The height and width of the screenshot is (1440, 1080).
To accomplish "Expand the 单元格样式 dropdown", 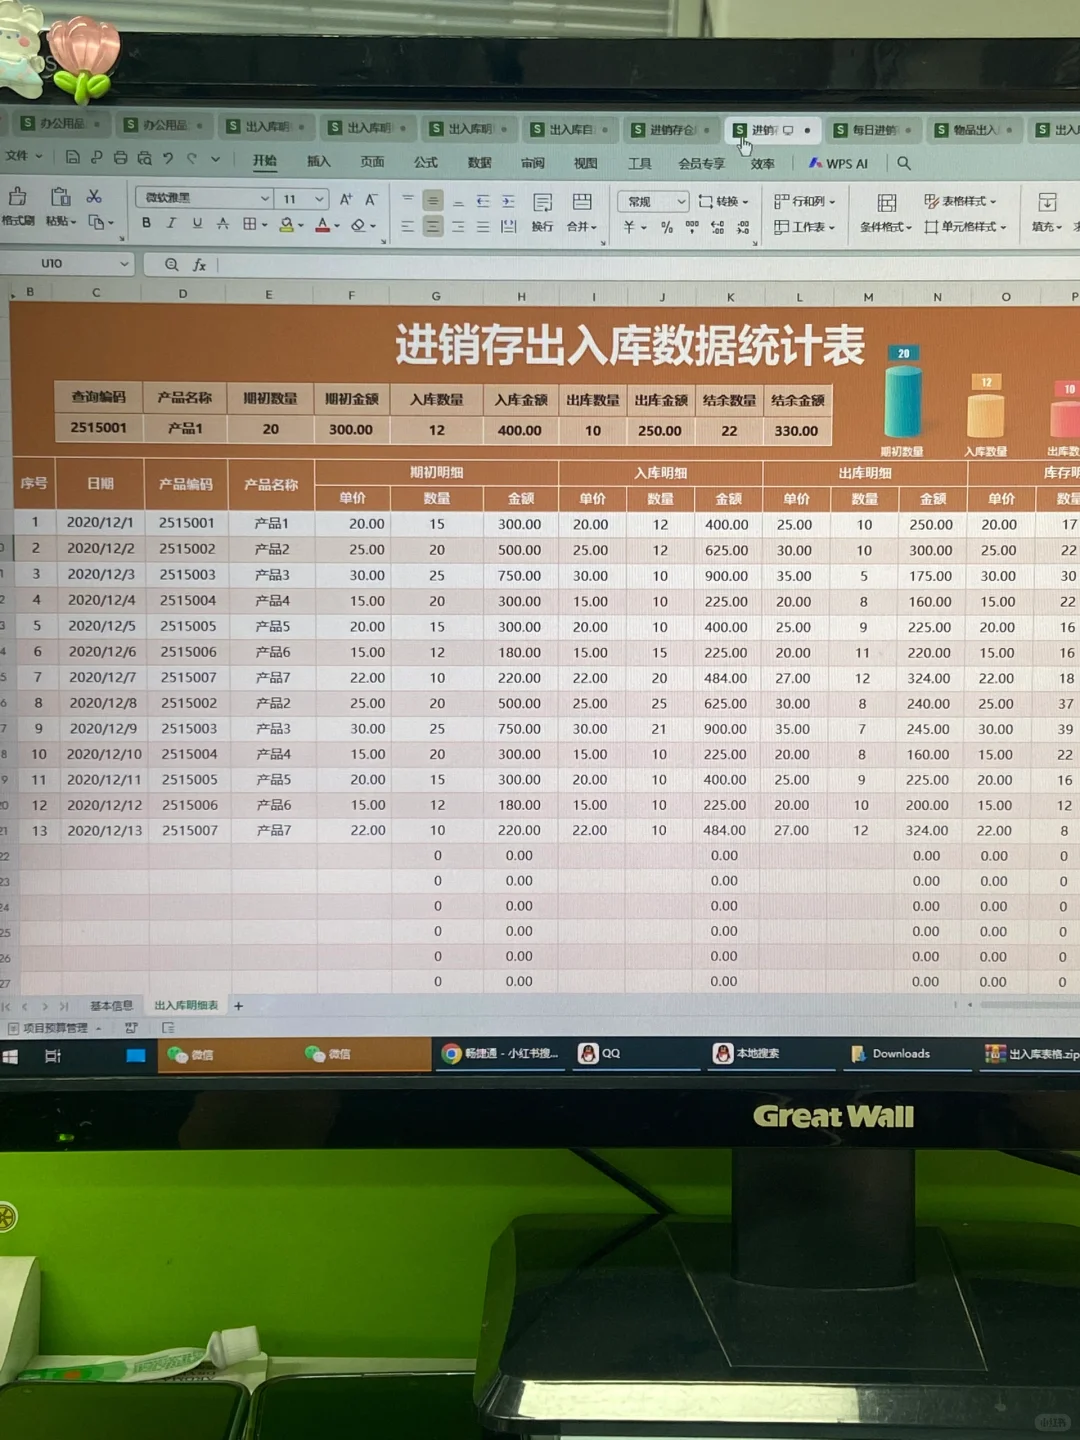I will pyautogui.click(x=1003, y=228).
